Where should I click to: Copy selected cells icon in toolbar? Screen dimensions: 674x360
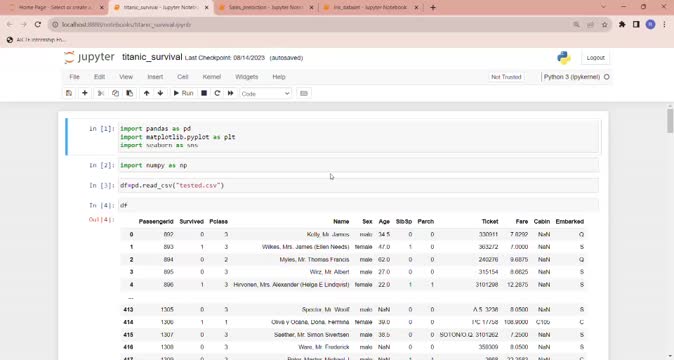(115, 93)
